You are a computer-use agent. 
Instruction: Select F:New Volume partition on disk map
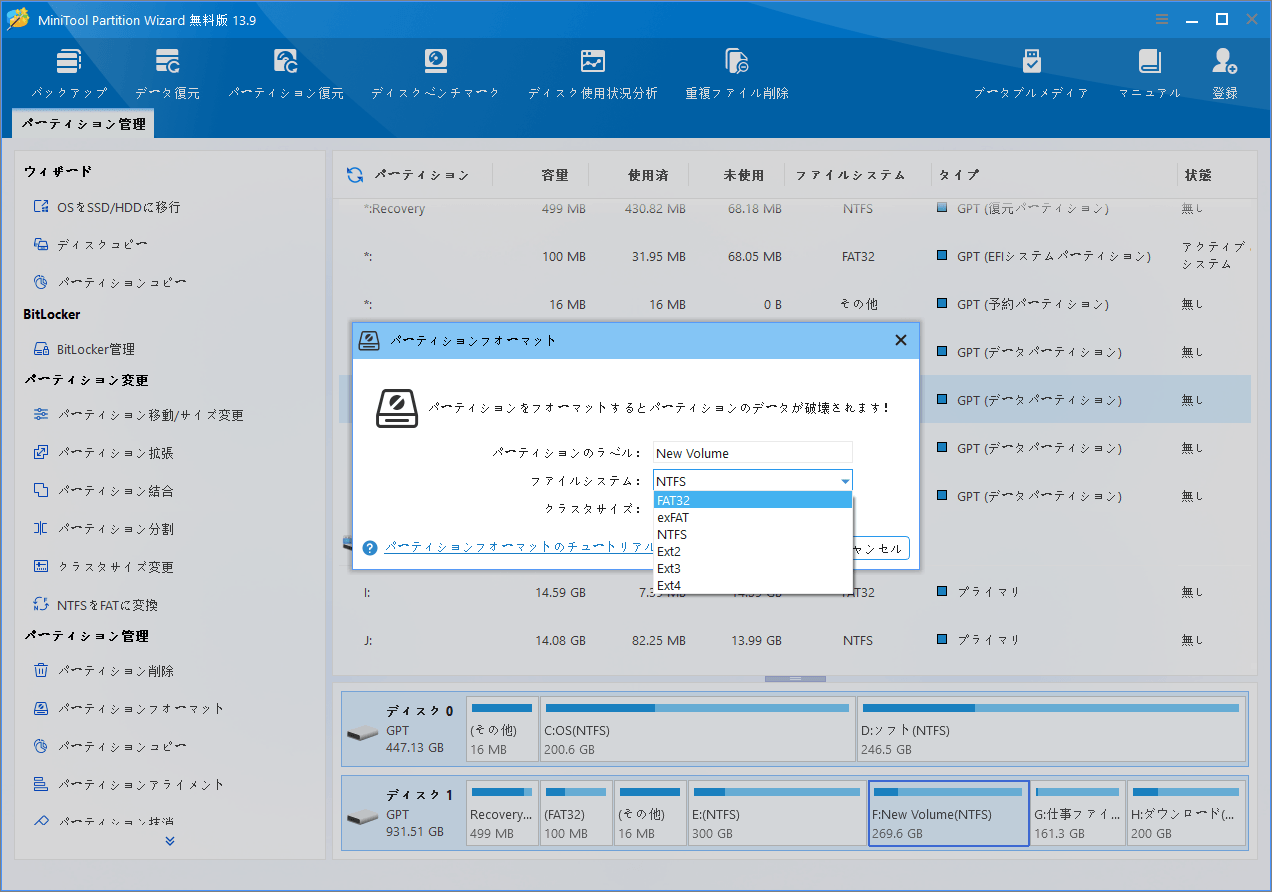[x=949, y=814]
